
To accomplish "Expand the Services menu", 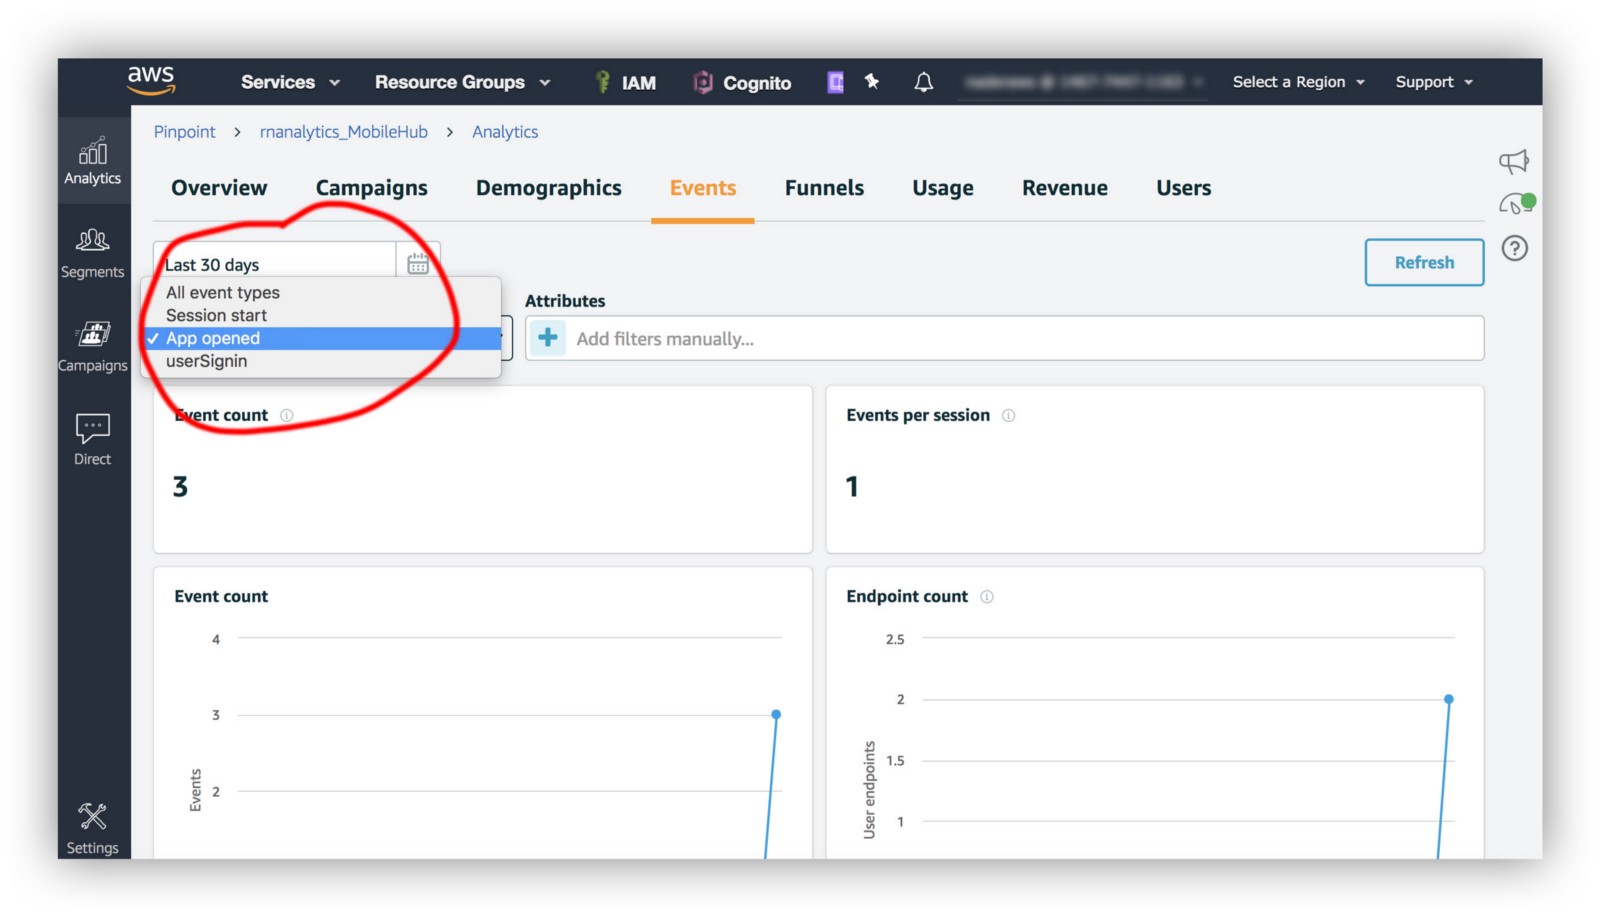I will (289, 82).
